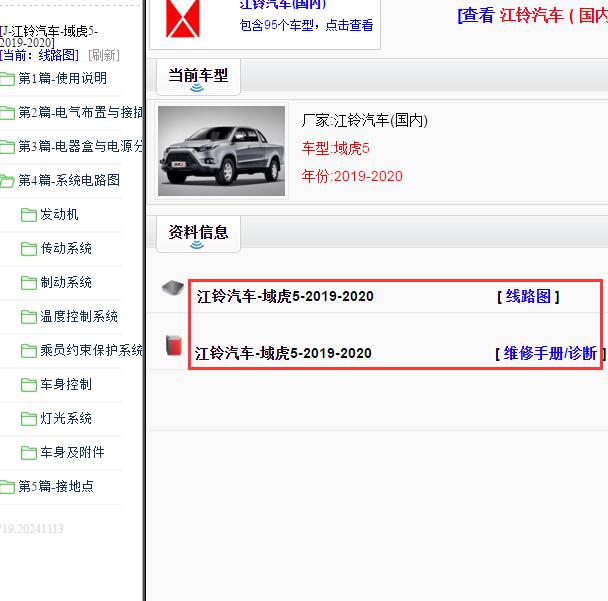Viewport: 608px width, 601px height.
Task: Collapse the 第4篇-系统电路图 open folder icon
Action: (7, 181)
